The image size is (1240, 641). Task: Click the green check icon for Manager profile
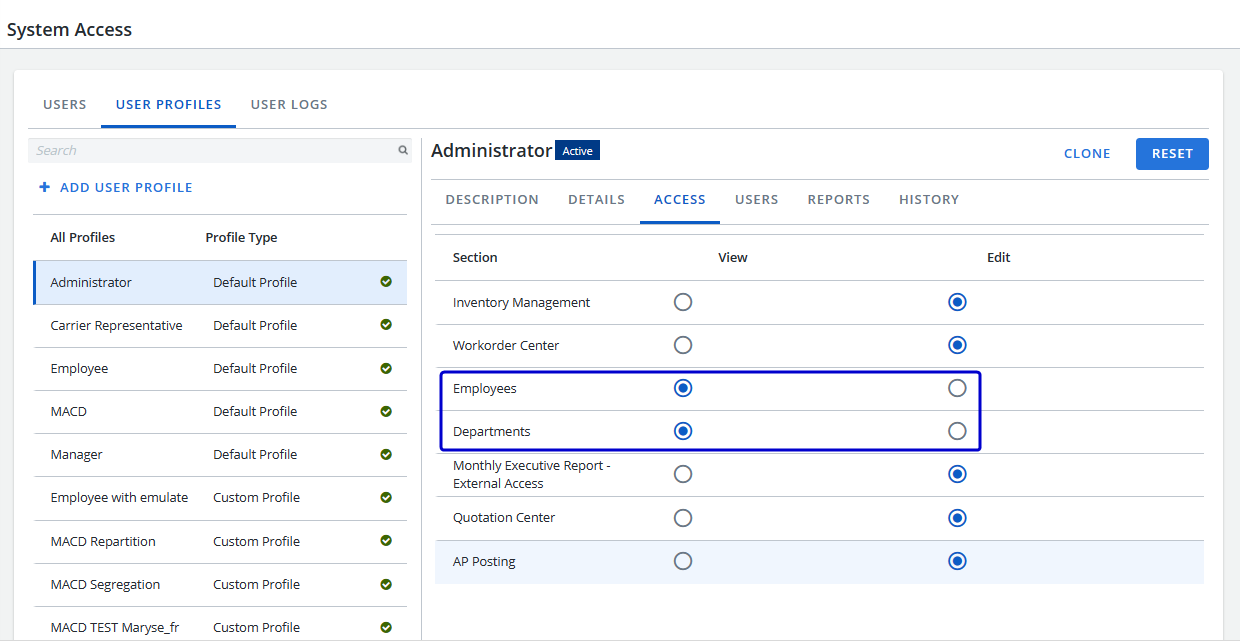click(386, 454)
